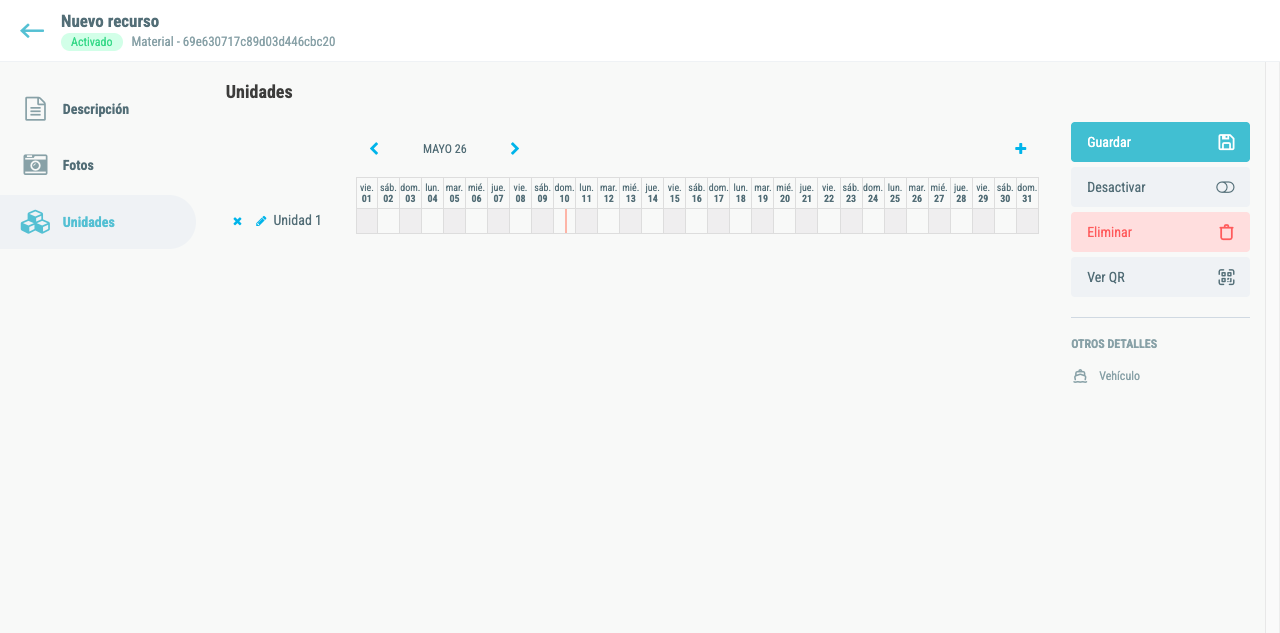The image size is (1280, 633).
Task: Select the mié. 13 cell for Unidad 1
Action: [x=630, y=221]
